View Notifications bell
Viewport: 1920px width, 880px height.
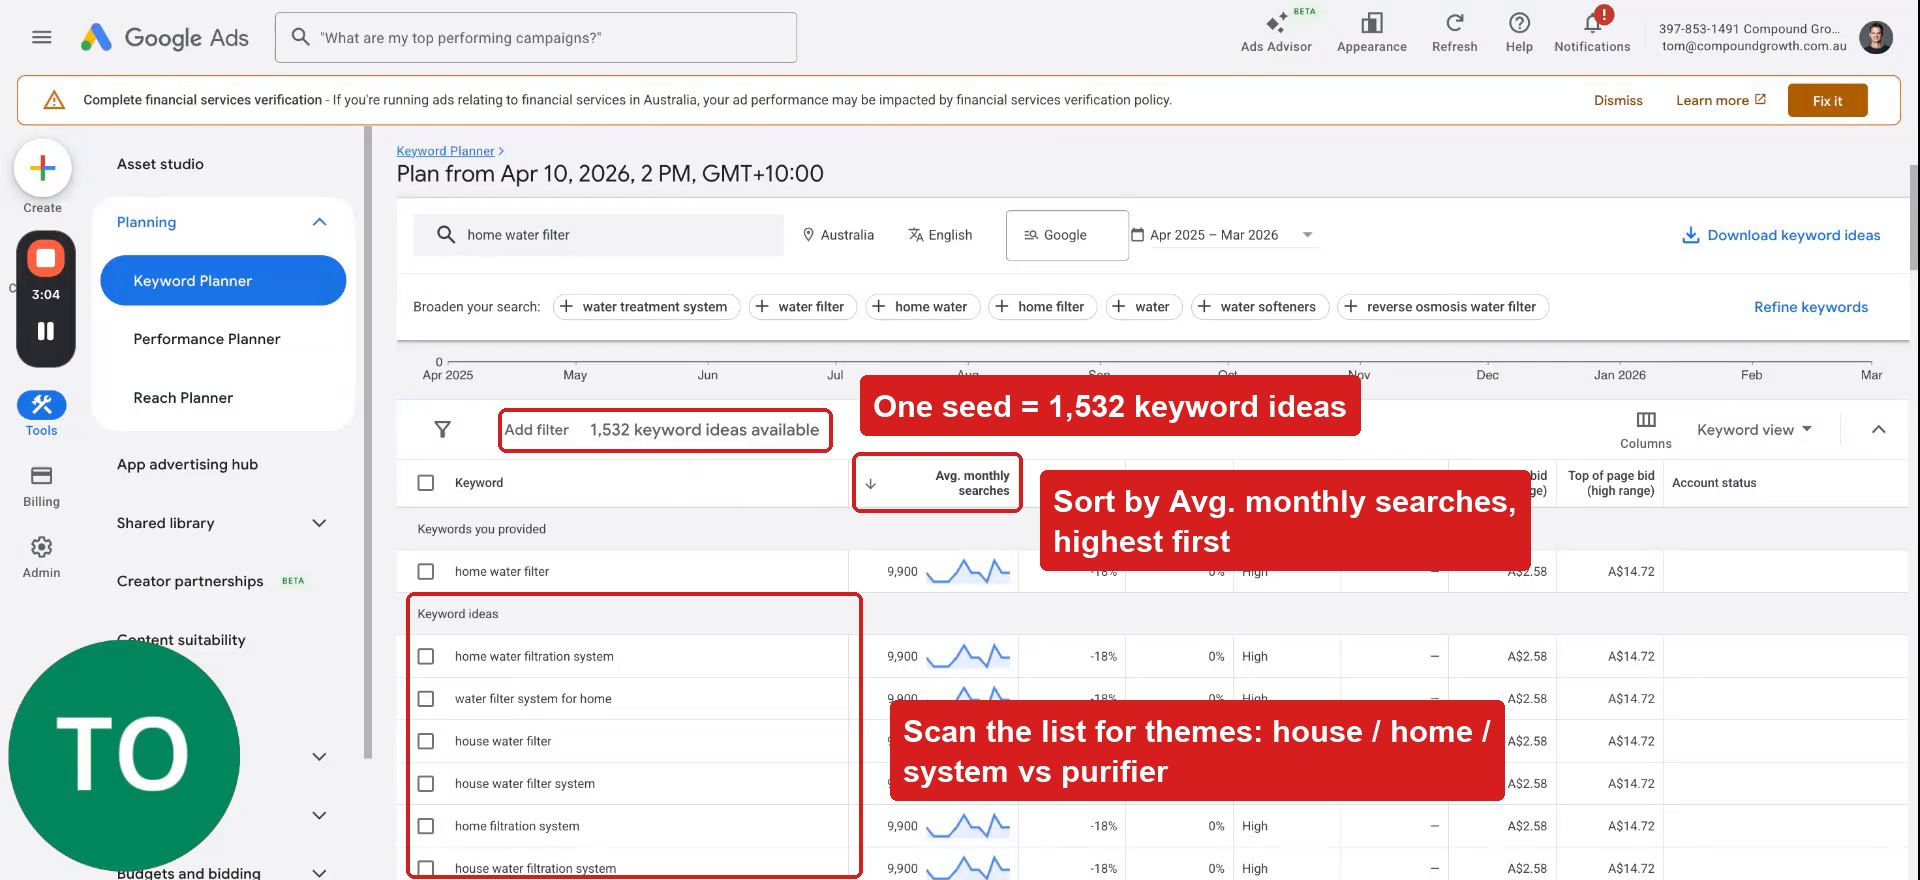click(x=1592, y=32)
